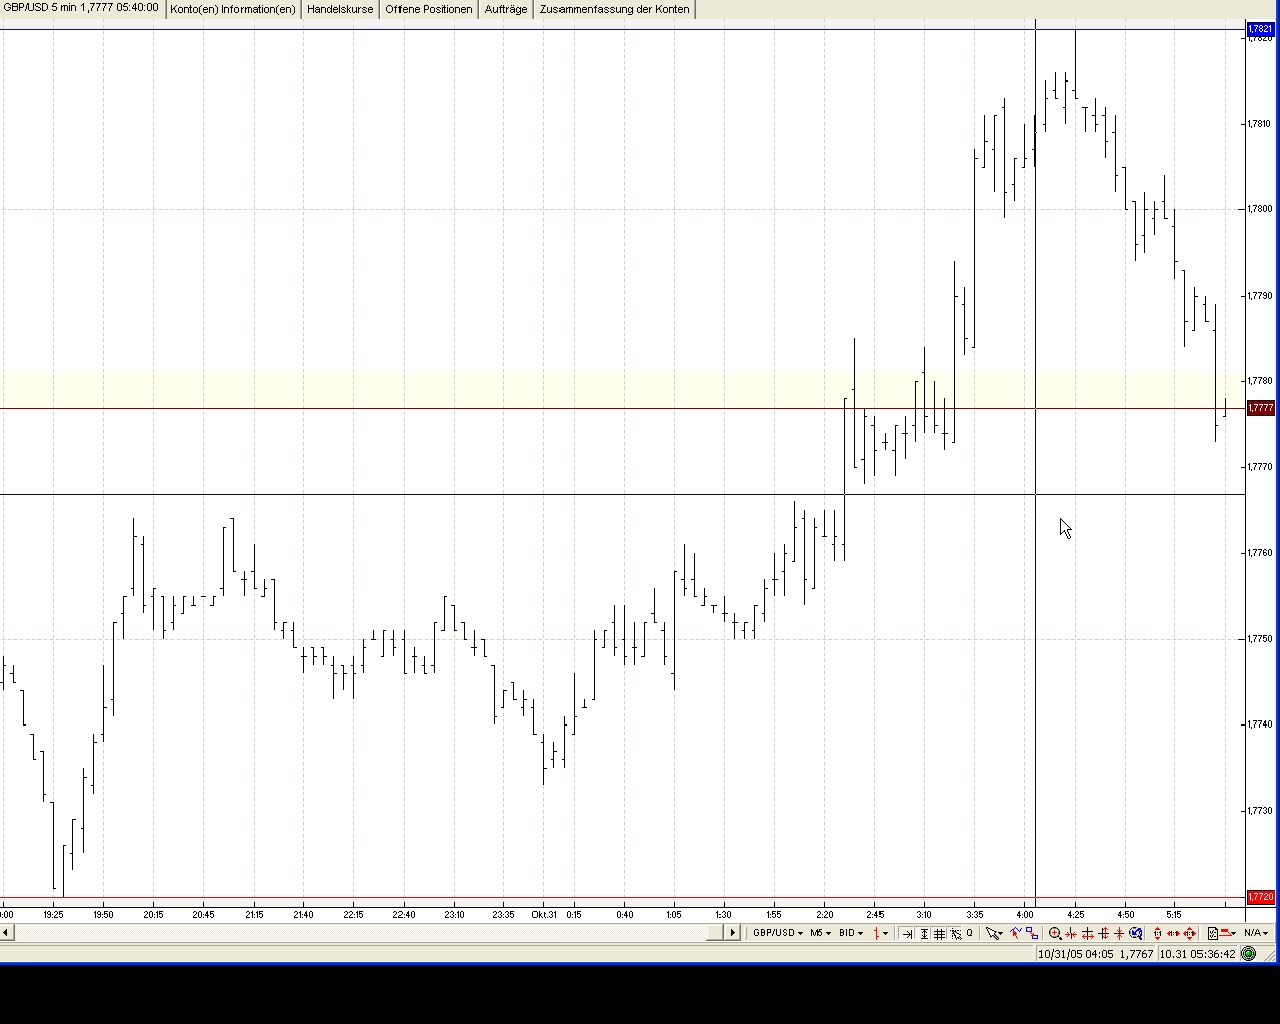Open the chart properties checklist icon
The width and height of the screenshot is (1280, 1024).
(x=1213, y=933)
